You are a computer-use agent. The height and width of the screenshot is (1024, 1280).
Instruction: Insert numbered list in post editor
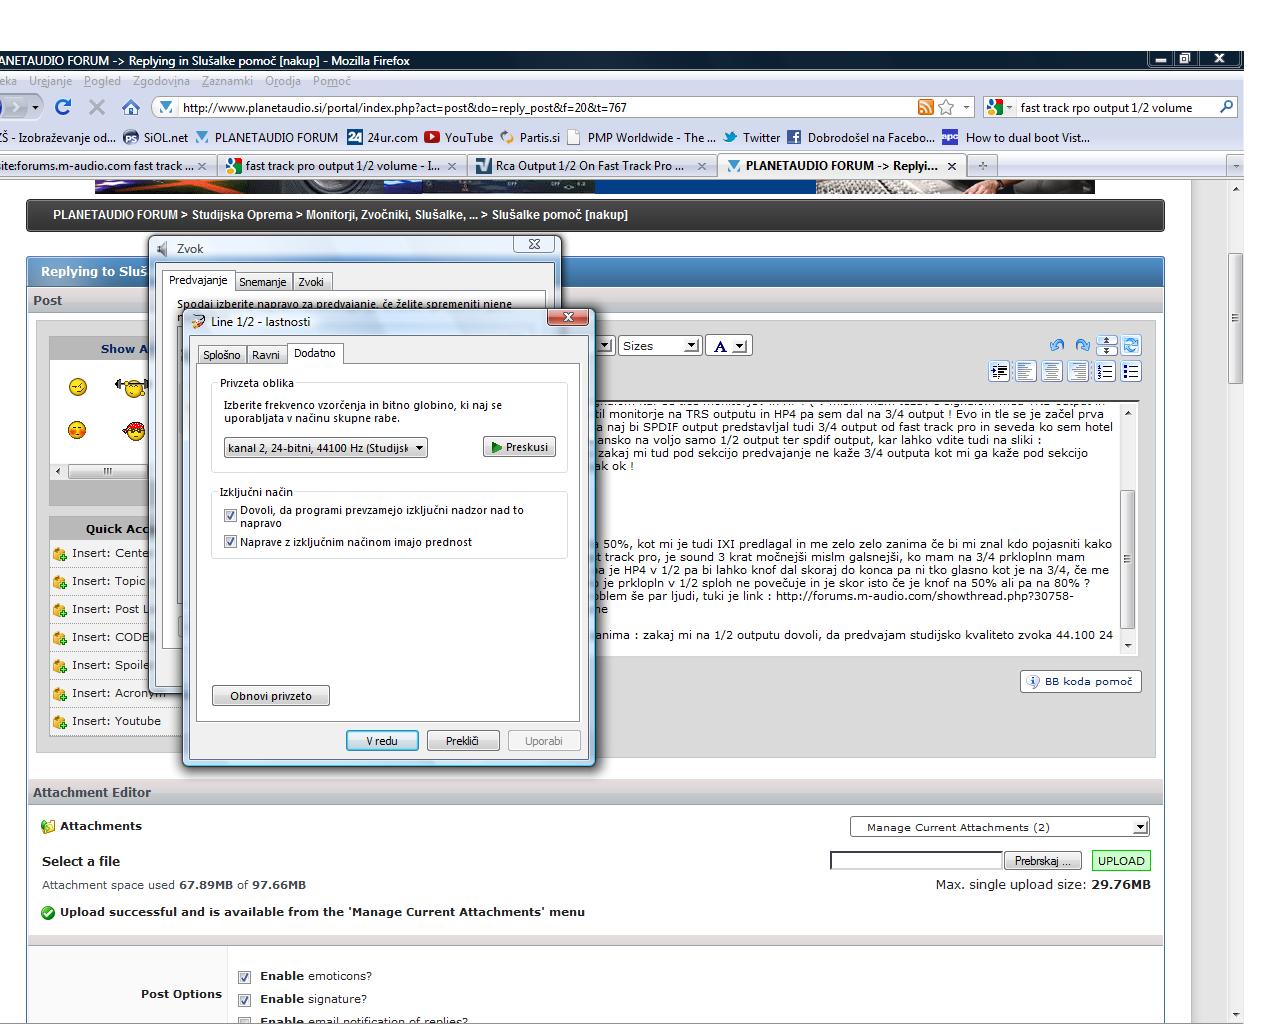coord(1105,372)
